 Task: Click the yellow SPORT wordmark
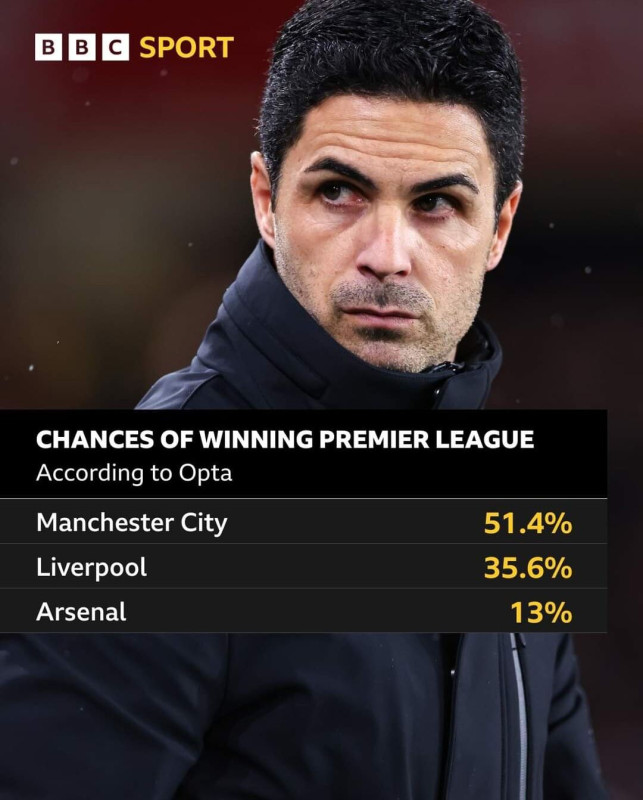click(186, 47)
